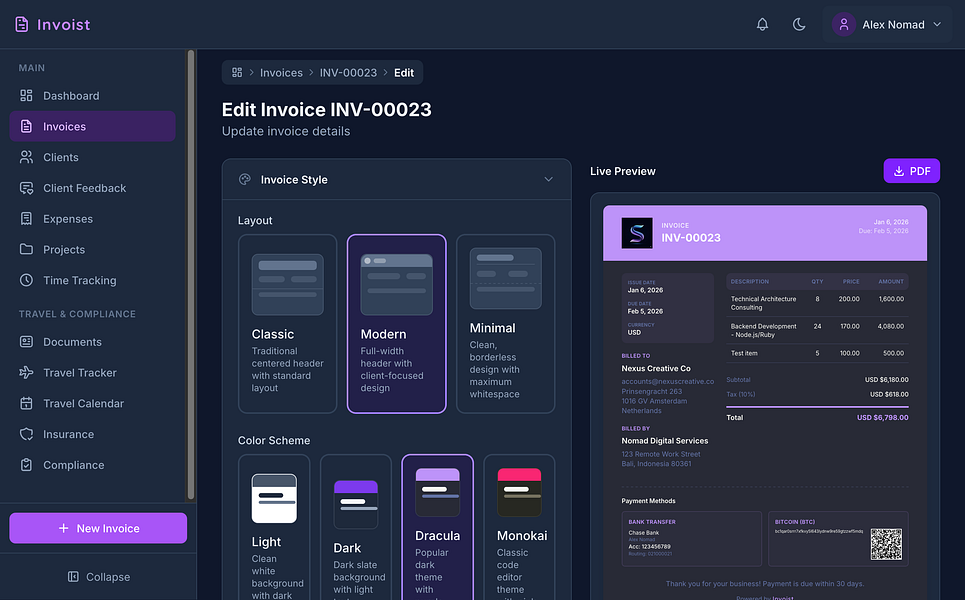Toggle dark mode moon icon
Viewport: 965px width, 600px height.
(x=799, y=25)
